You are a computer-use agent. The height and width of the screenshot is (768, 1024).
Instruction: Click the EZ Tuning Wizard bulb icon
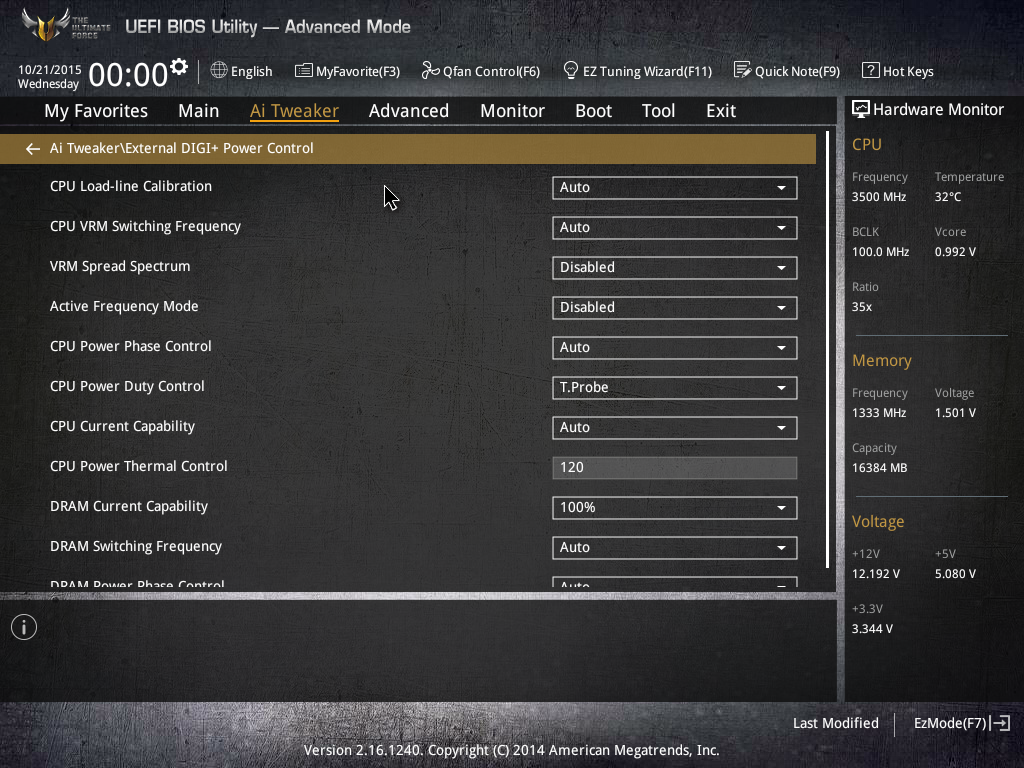(570, 70)
